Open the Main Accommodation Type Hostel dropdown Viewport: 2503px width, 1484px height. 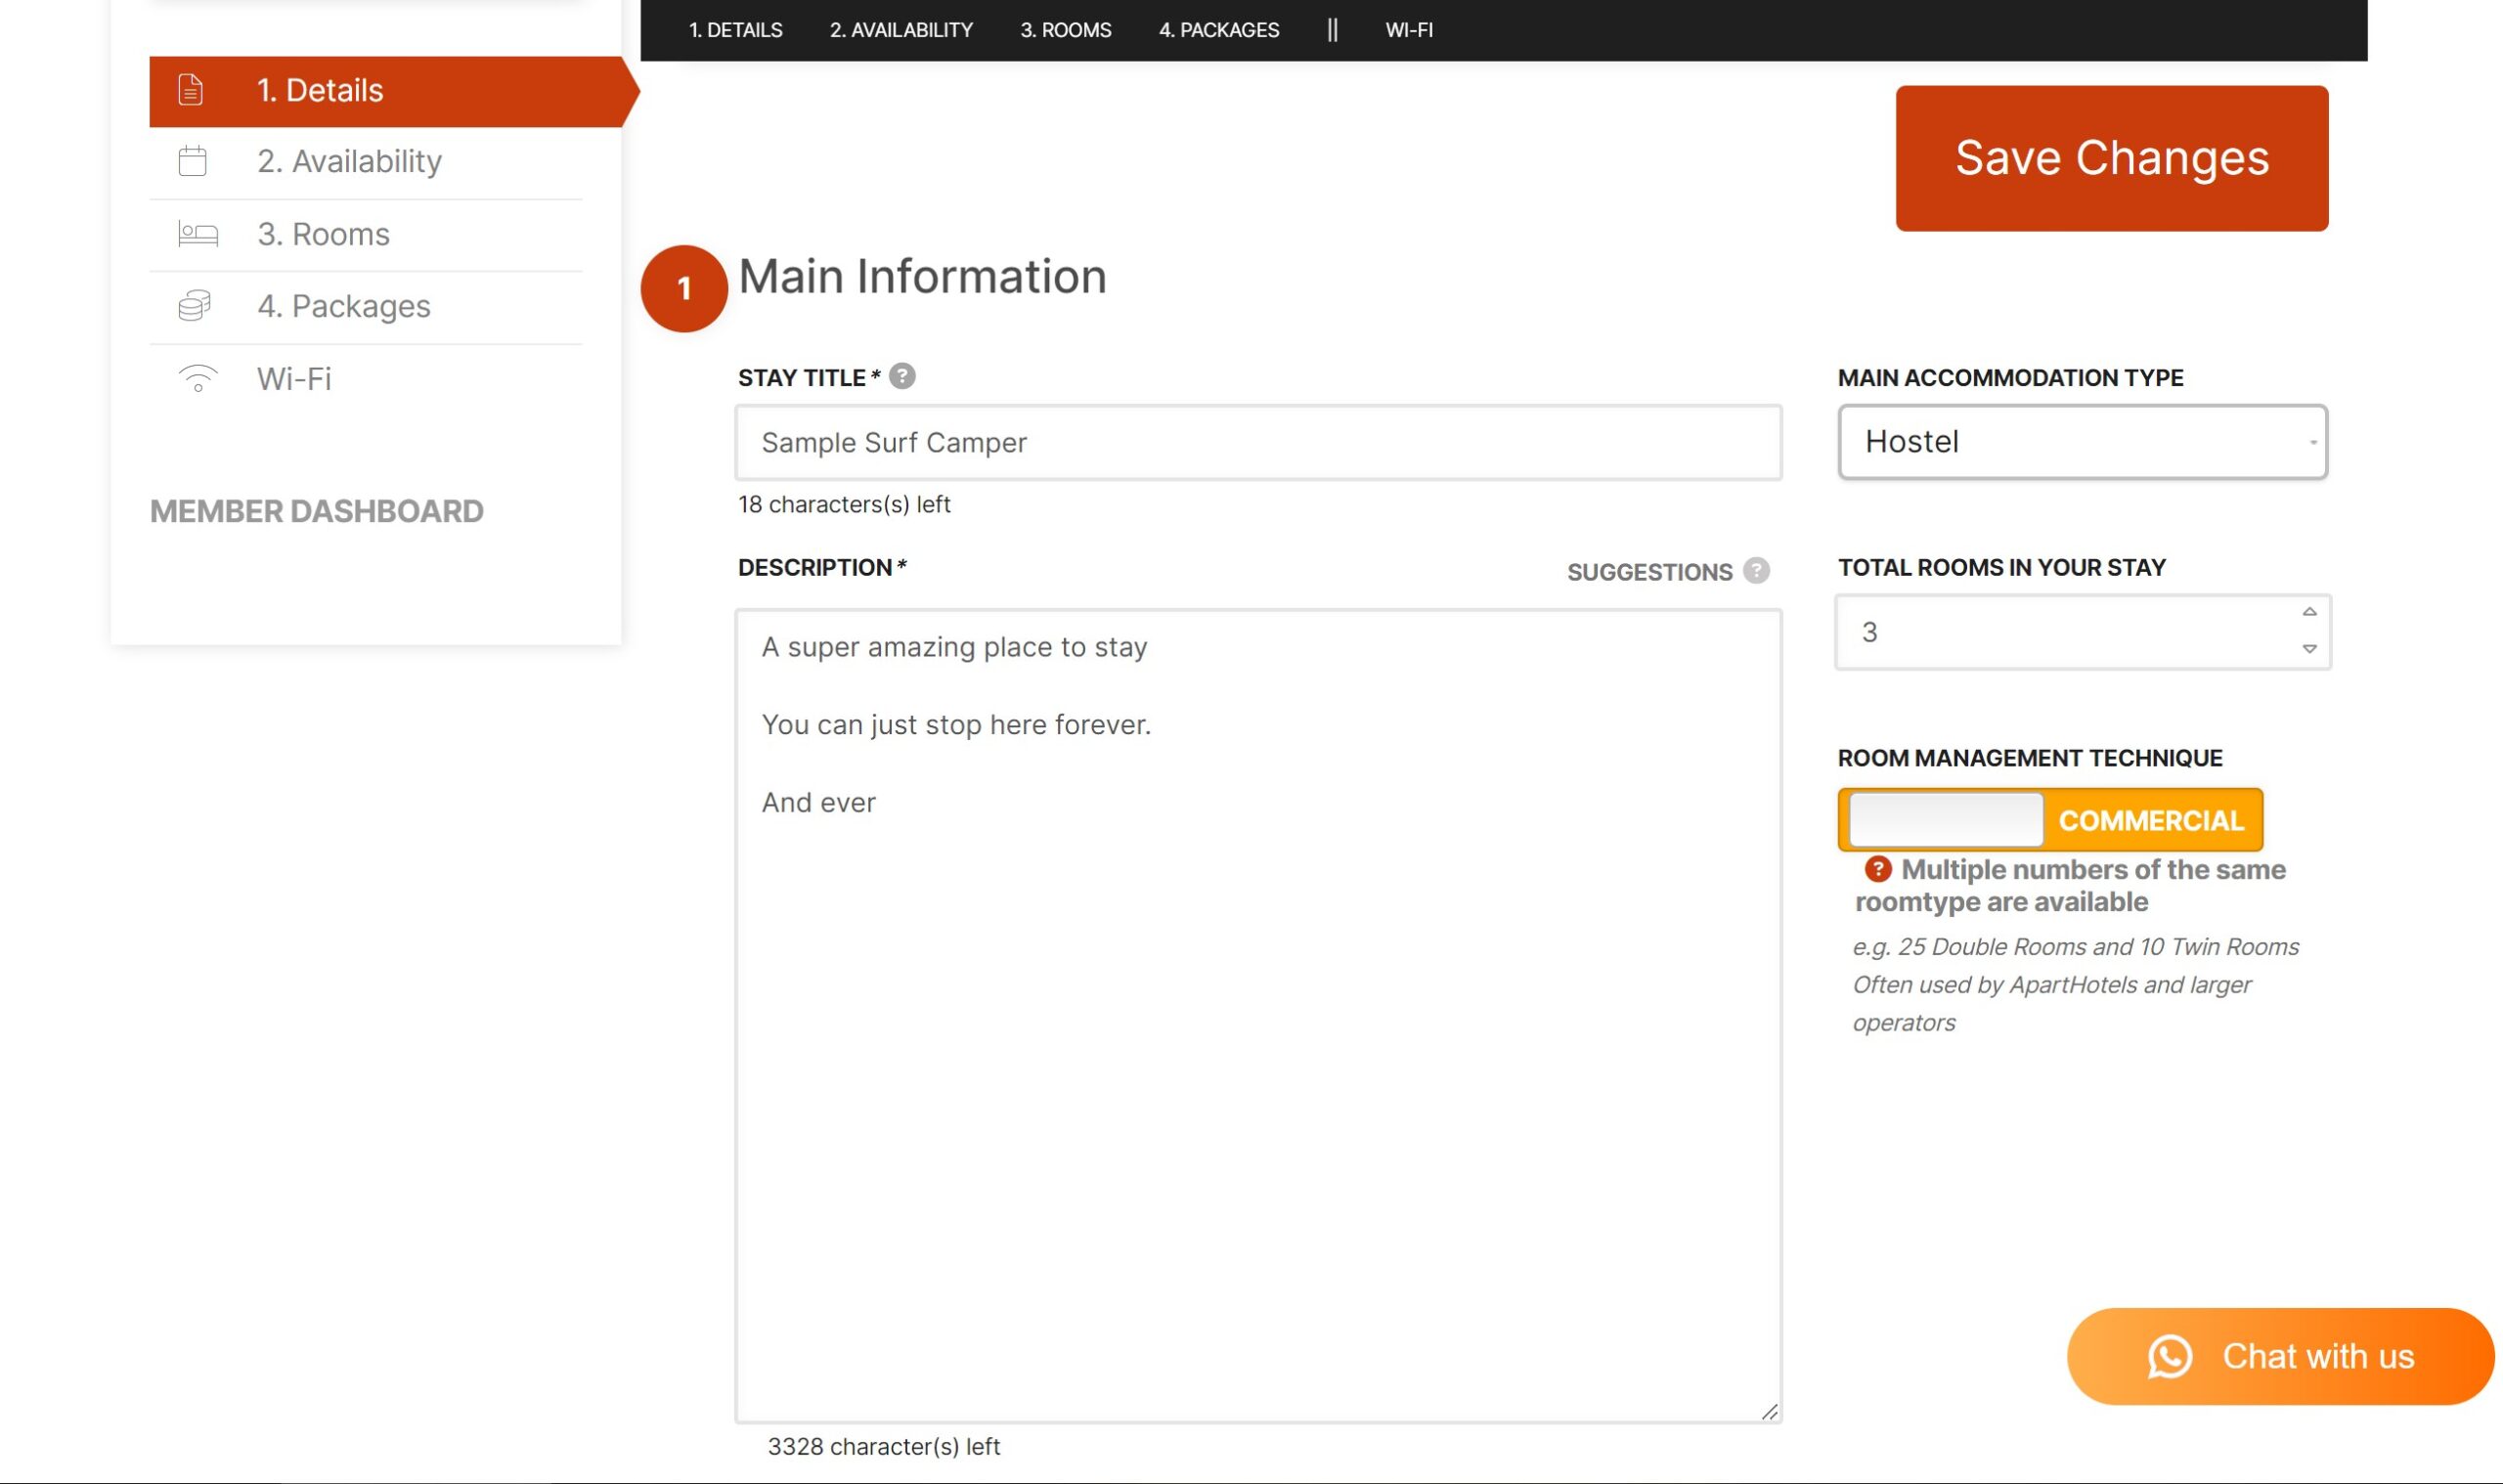(2081, 442)
